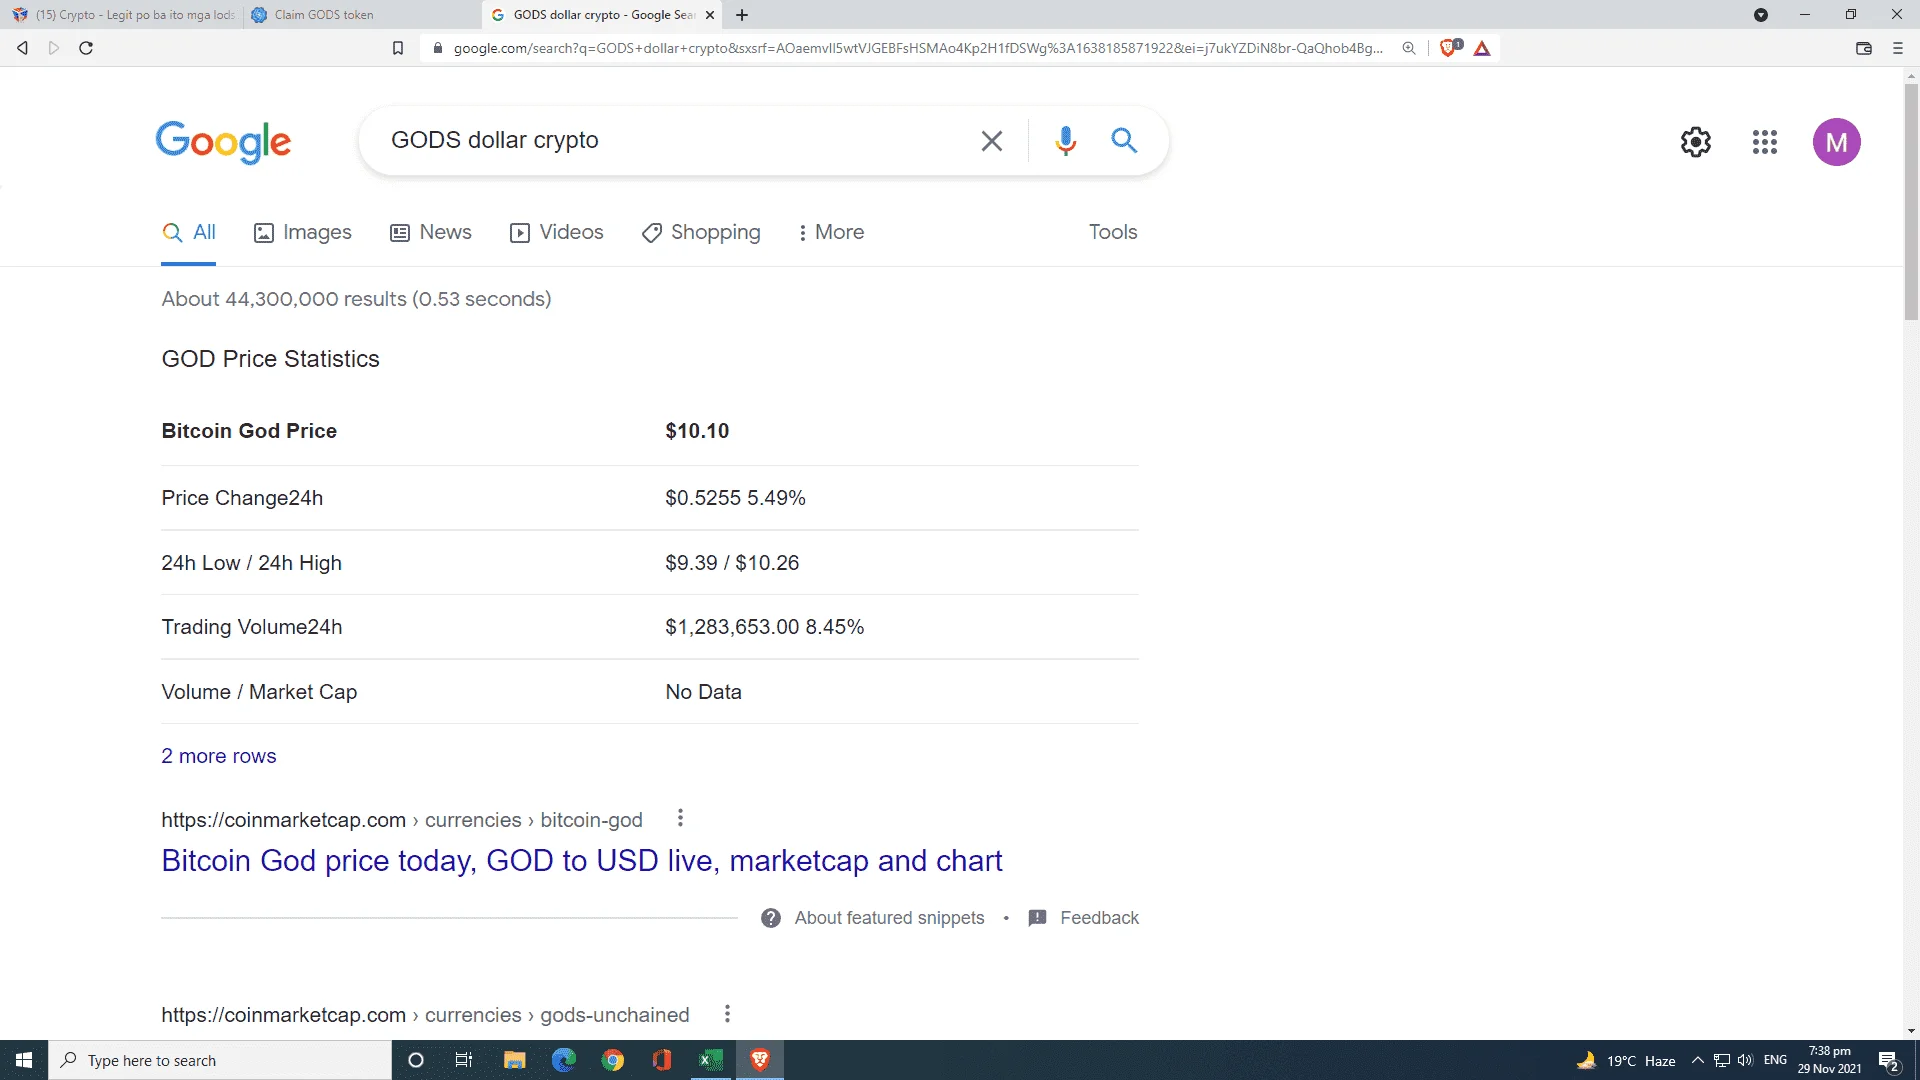Open About featured snippets link

[x=889, y=918]
